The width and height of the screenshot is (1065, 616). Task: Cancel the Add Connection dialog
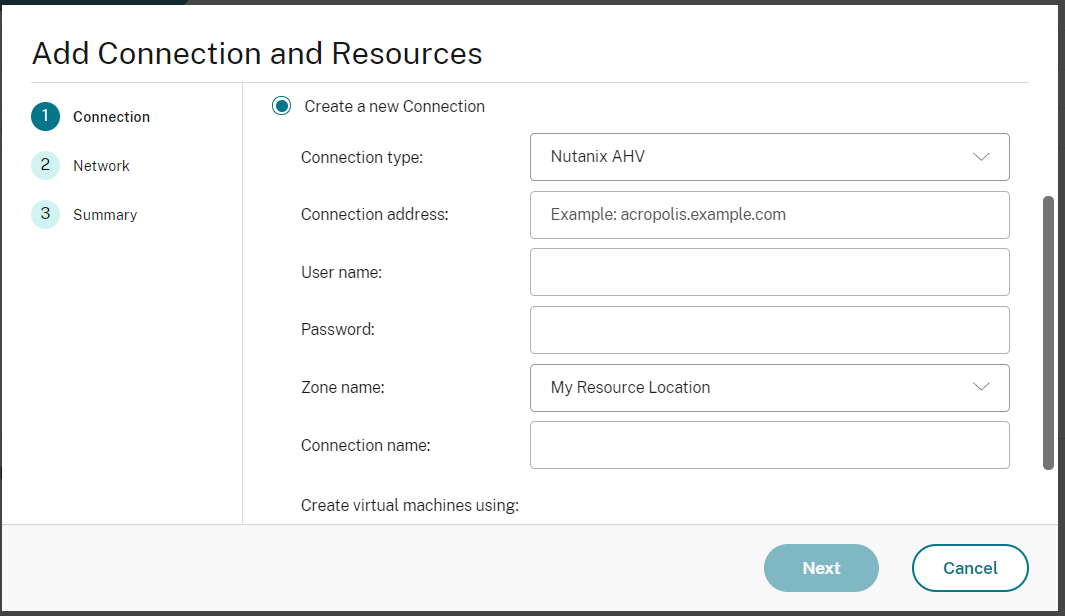click(970, 568)
